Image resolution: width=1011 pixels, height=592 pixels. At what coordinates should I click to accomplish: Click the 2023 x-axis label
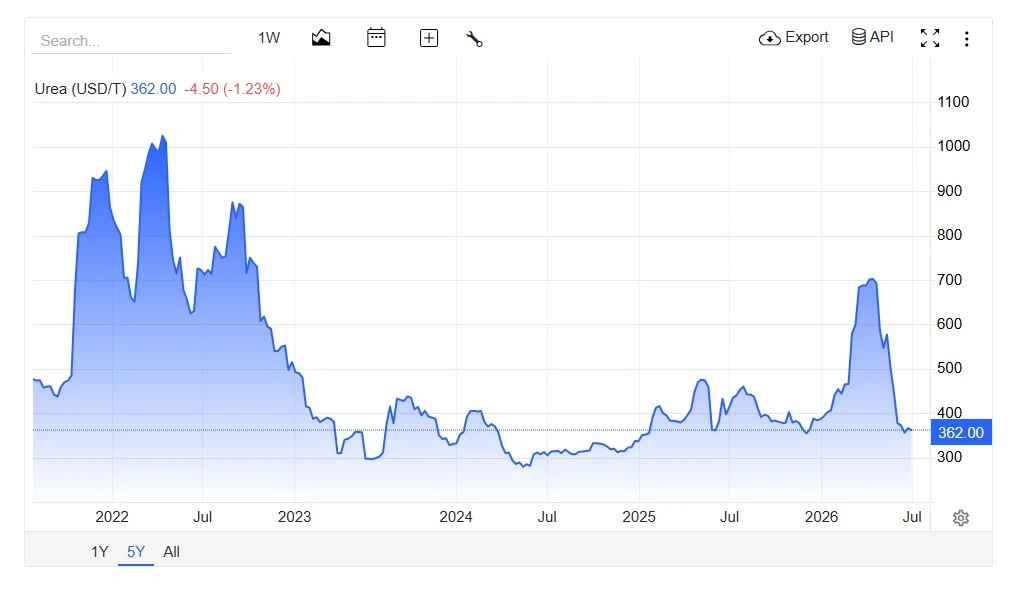295,517
